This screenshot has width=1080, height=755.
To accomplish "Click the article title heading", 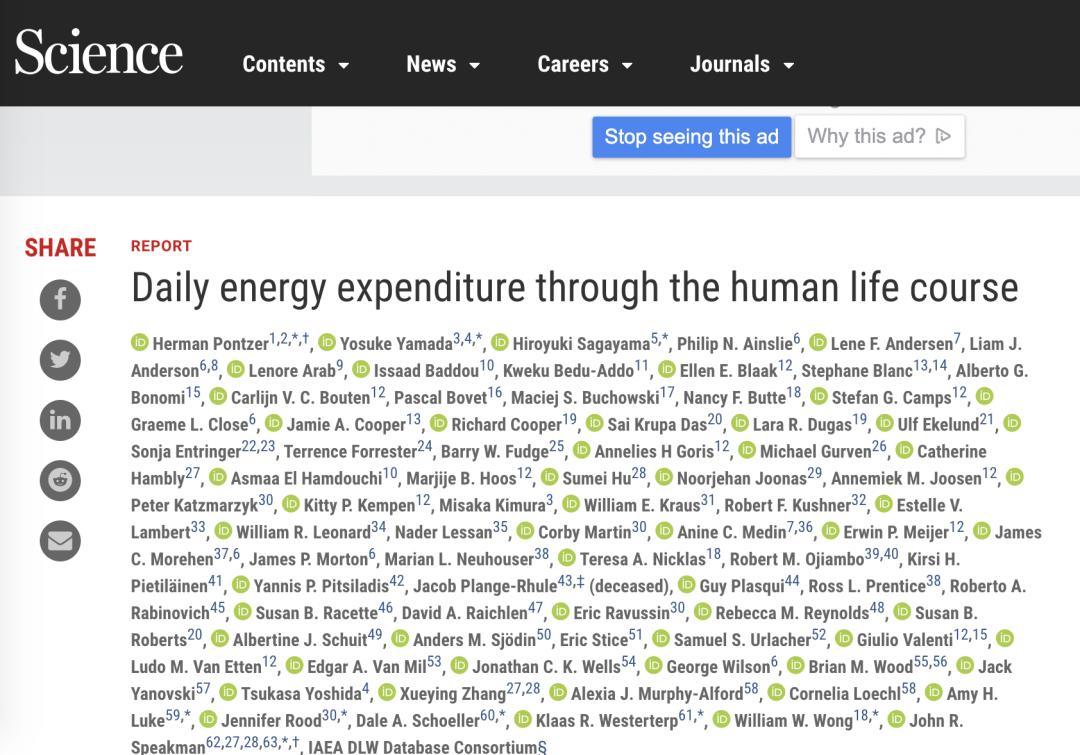I will [574, 288].
